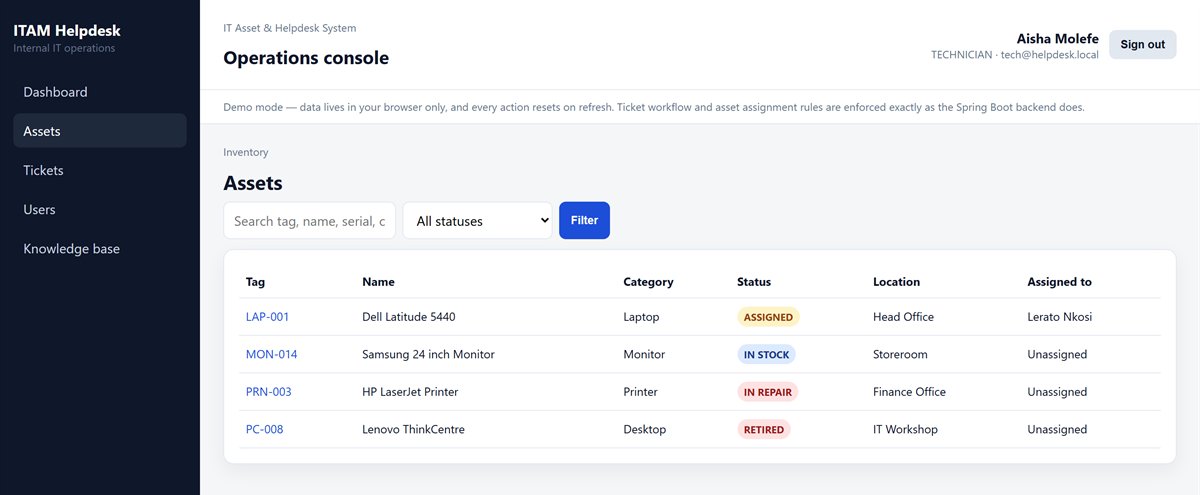Click the Head Office location cell

(903, 317)
